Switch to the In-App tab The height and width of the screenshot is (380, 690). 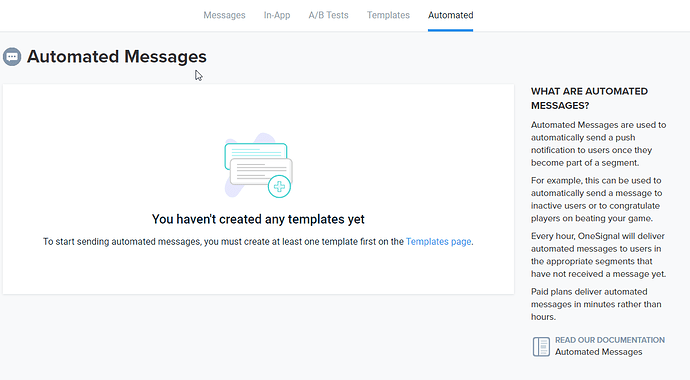click(277, 15)
